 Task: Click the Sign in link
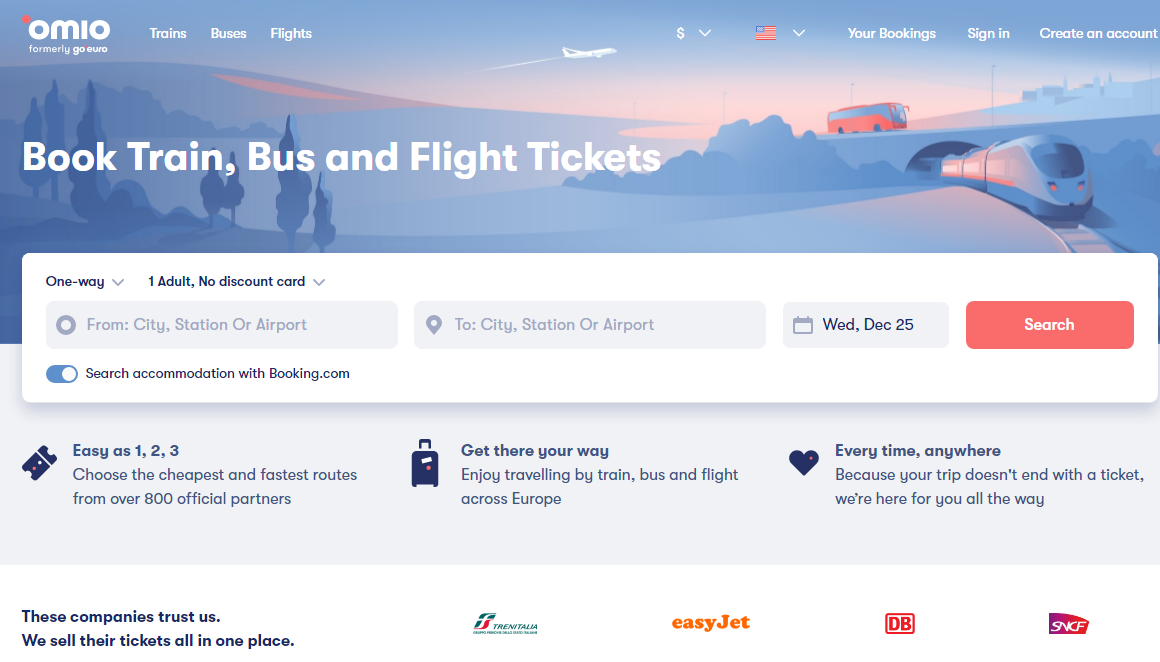[x=988, y=33]
